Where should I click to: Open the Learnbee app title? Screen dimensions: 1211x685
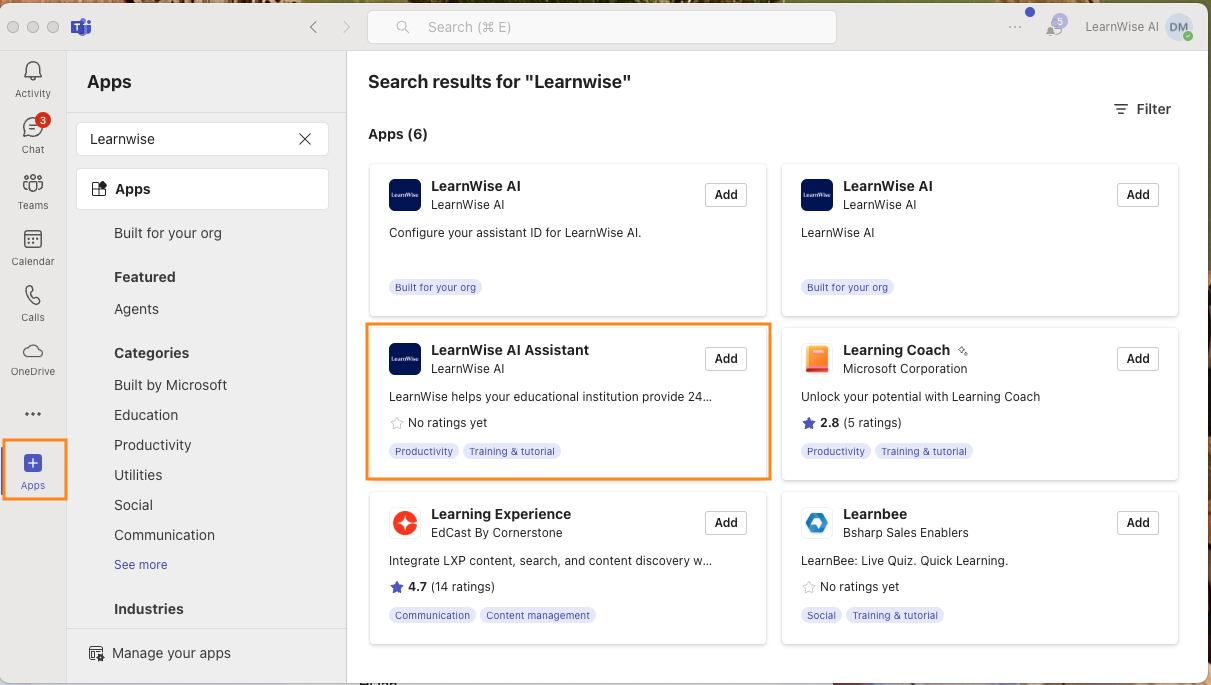[x=875, y=514]
